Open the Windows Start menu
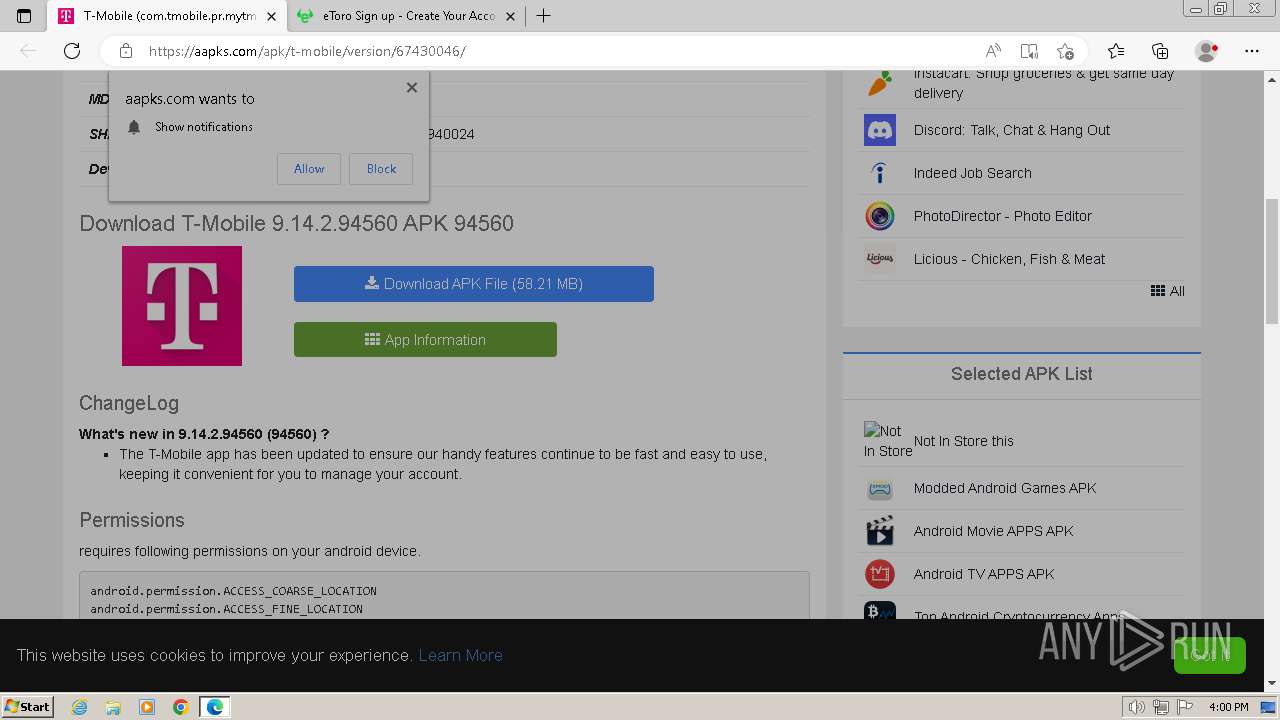Screen dimensions: 1280x720 pos(27,706)
